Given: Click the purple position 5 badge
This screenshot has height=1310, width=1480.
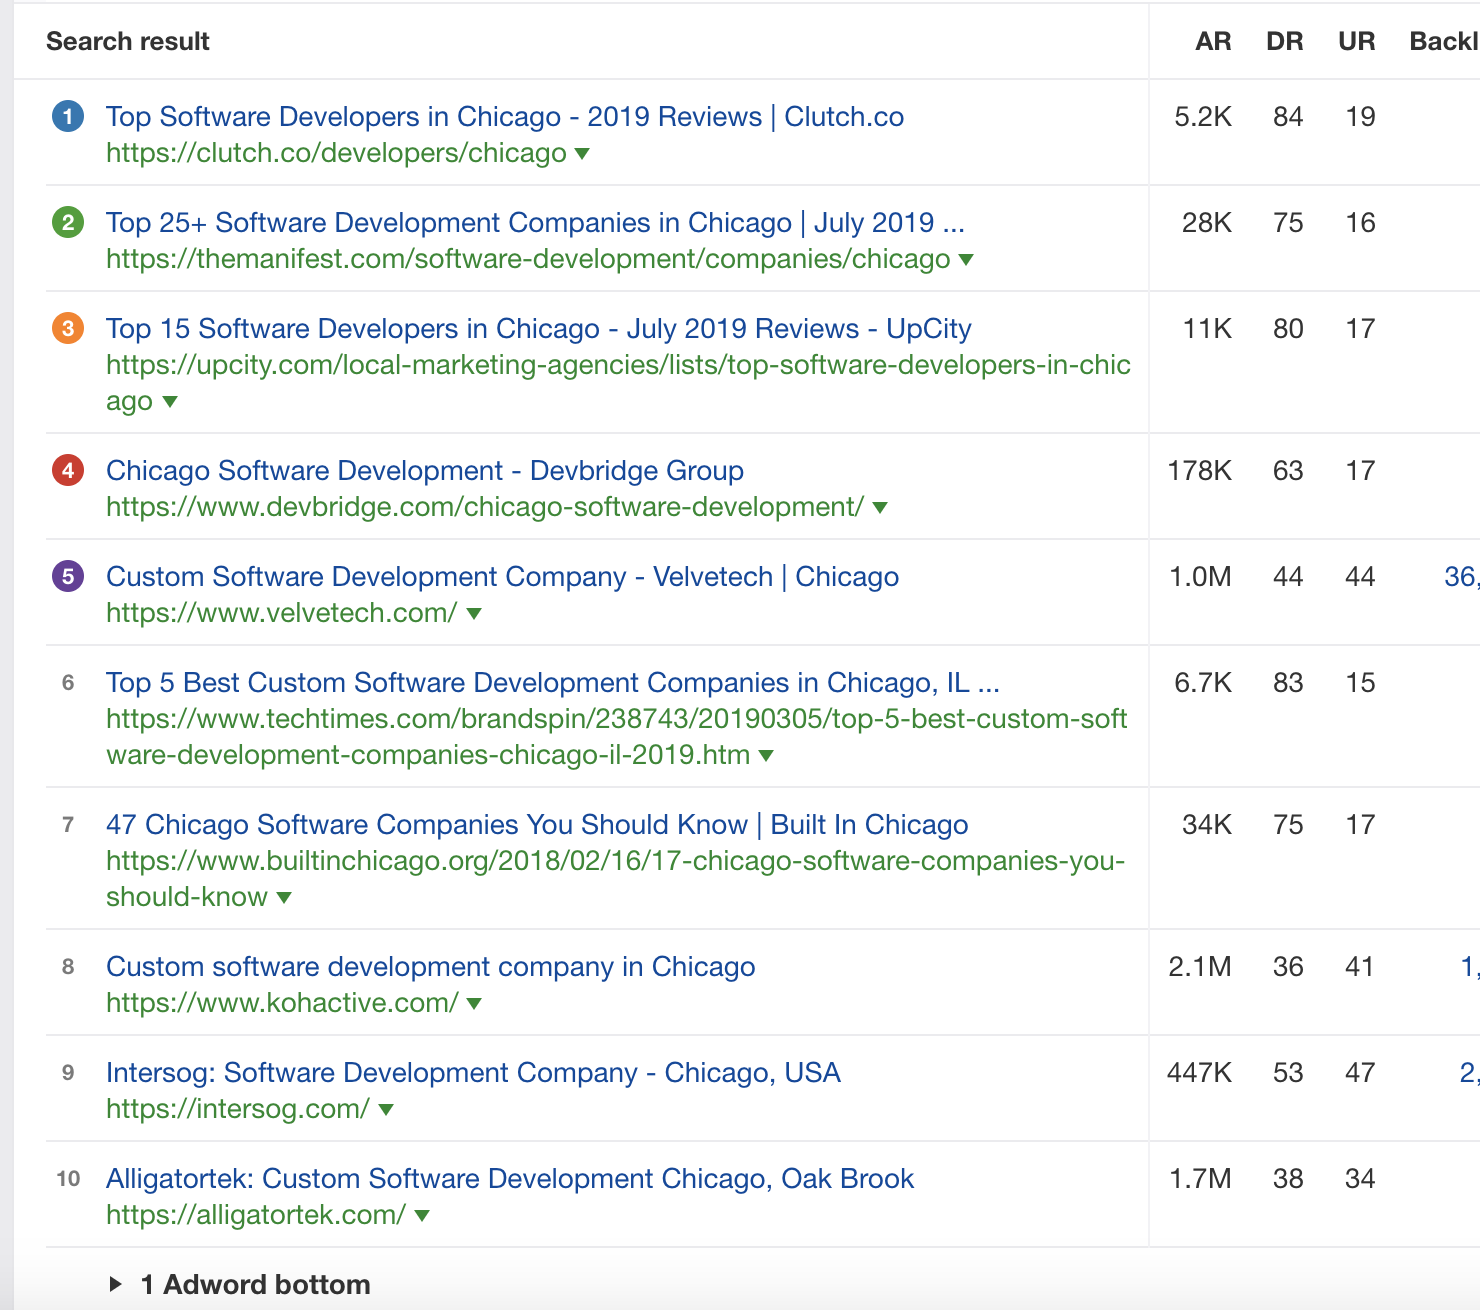Looking at the screenshot, I should 68,576.
